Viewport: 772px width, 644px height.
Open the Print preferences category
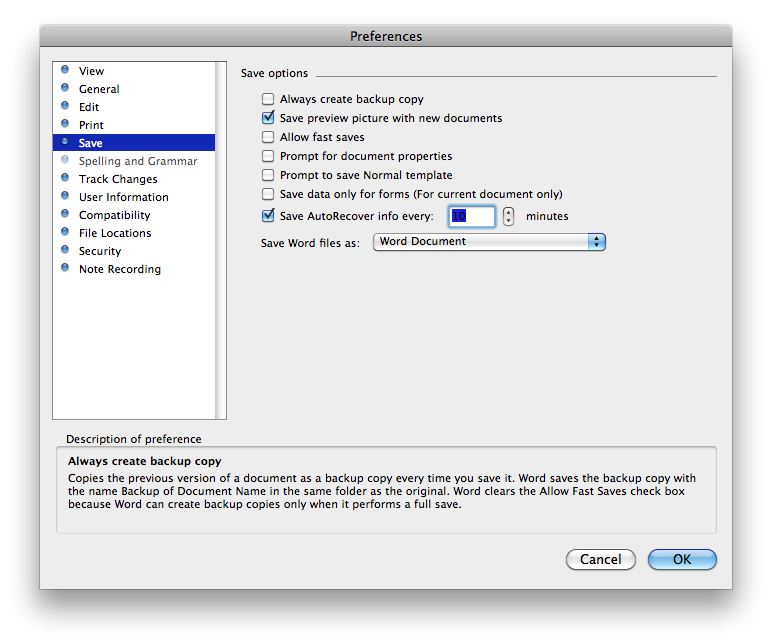pos(134,125)
